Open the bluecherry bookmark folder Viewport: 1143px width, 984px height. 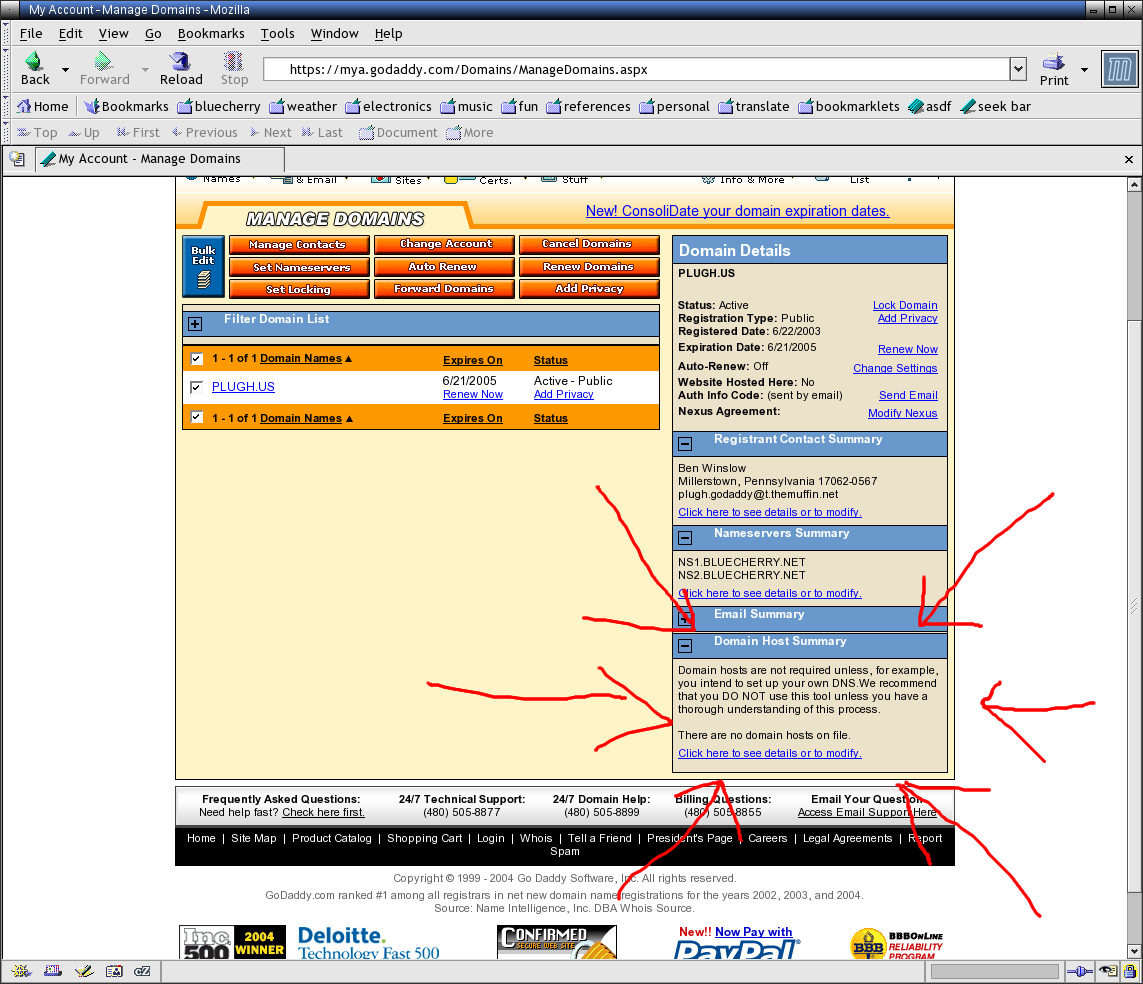coord(219,106)
